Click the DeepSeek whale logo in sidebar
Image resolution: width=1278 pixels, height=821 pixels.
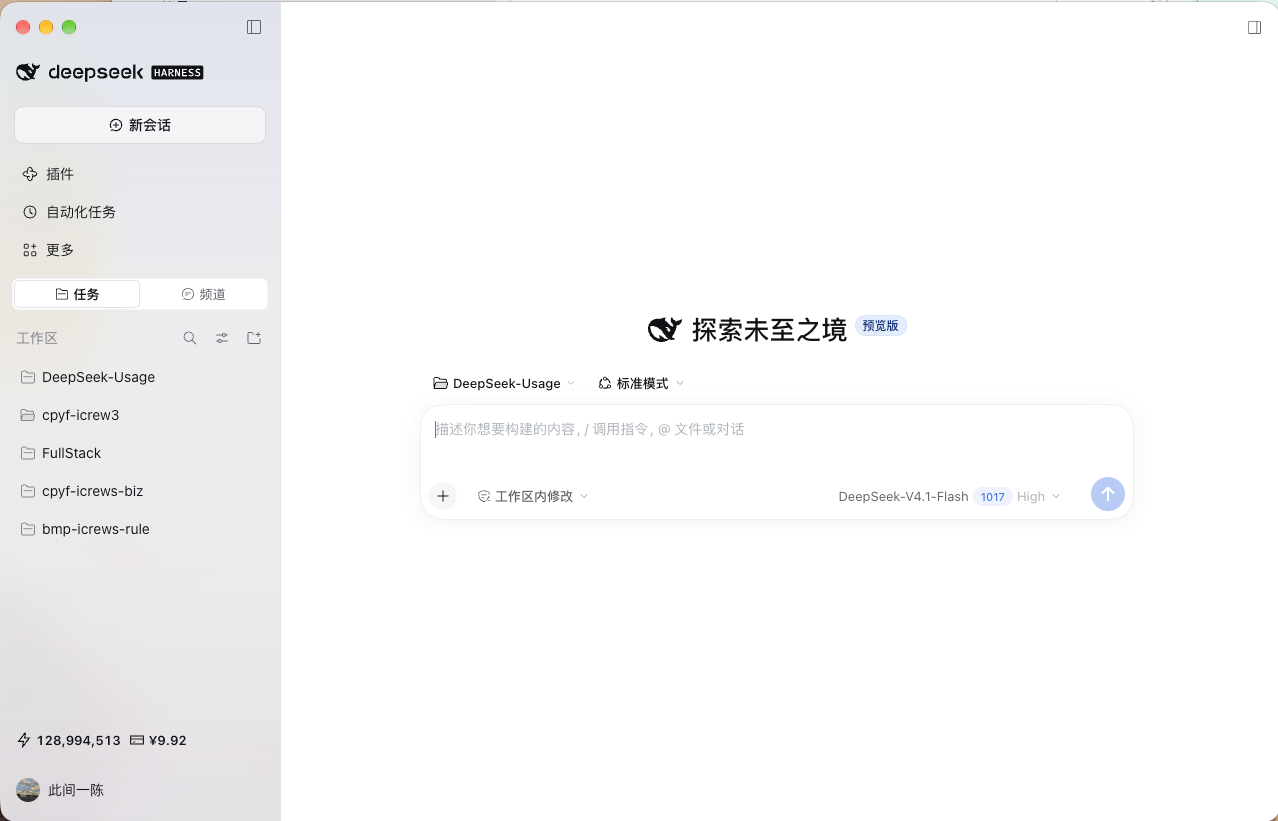coord(28,72)
